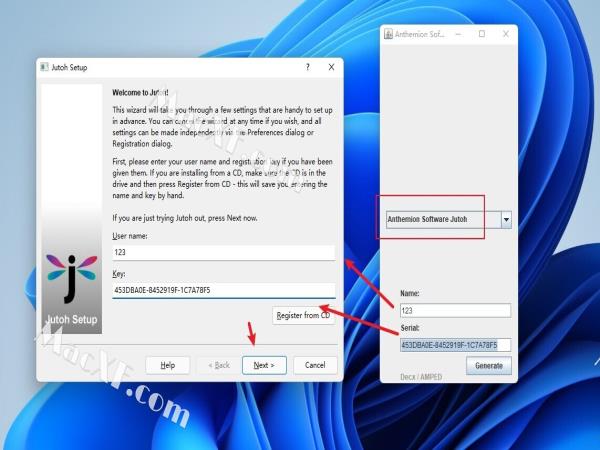
Task: Maximize the Anthemion keygen window
Action: click(x=482, y=34)
